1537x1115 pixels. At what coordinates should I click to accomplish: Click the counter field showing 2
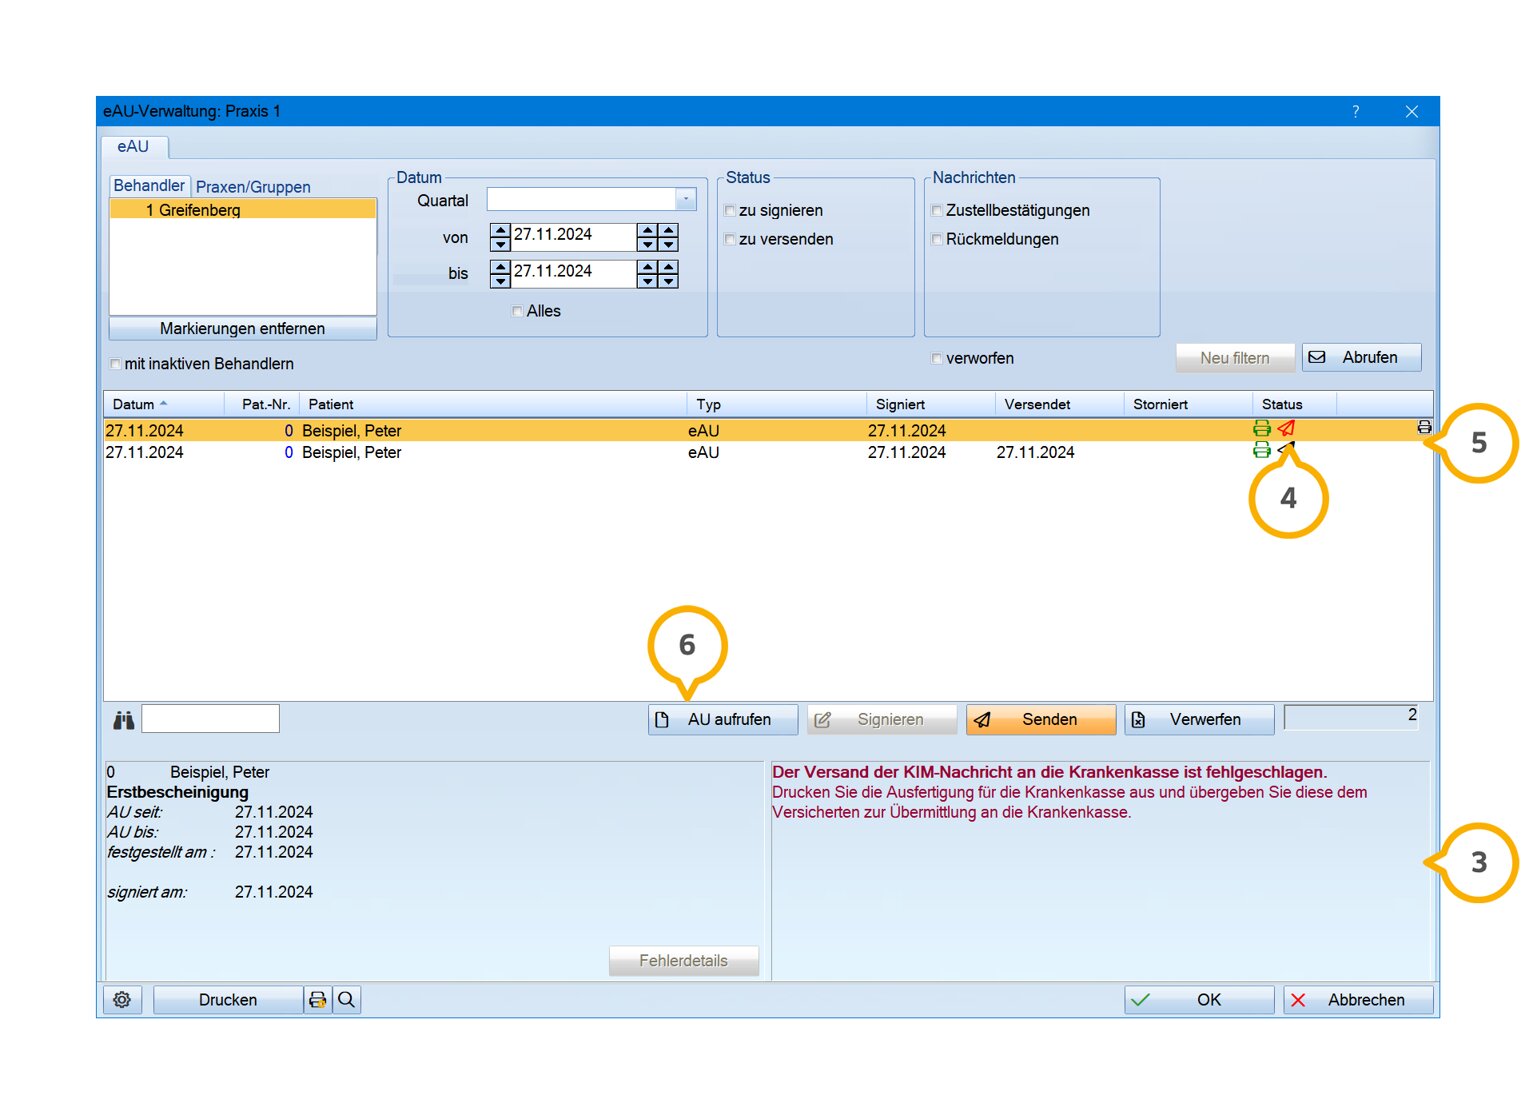pyautogui.click(x=1351, y=717)
